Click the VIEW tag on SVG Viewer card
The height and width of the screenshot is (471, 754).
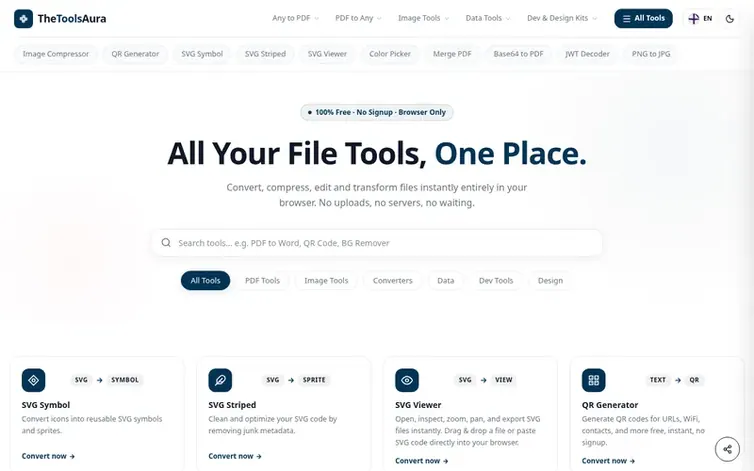(x=503, y=380)
